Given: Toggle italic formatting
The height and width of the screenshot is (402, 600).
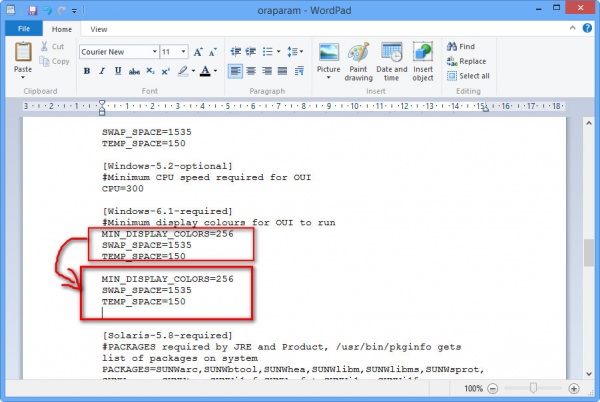Looking at the screenshot, I should click(x=102, y=71).
